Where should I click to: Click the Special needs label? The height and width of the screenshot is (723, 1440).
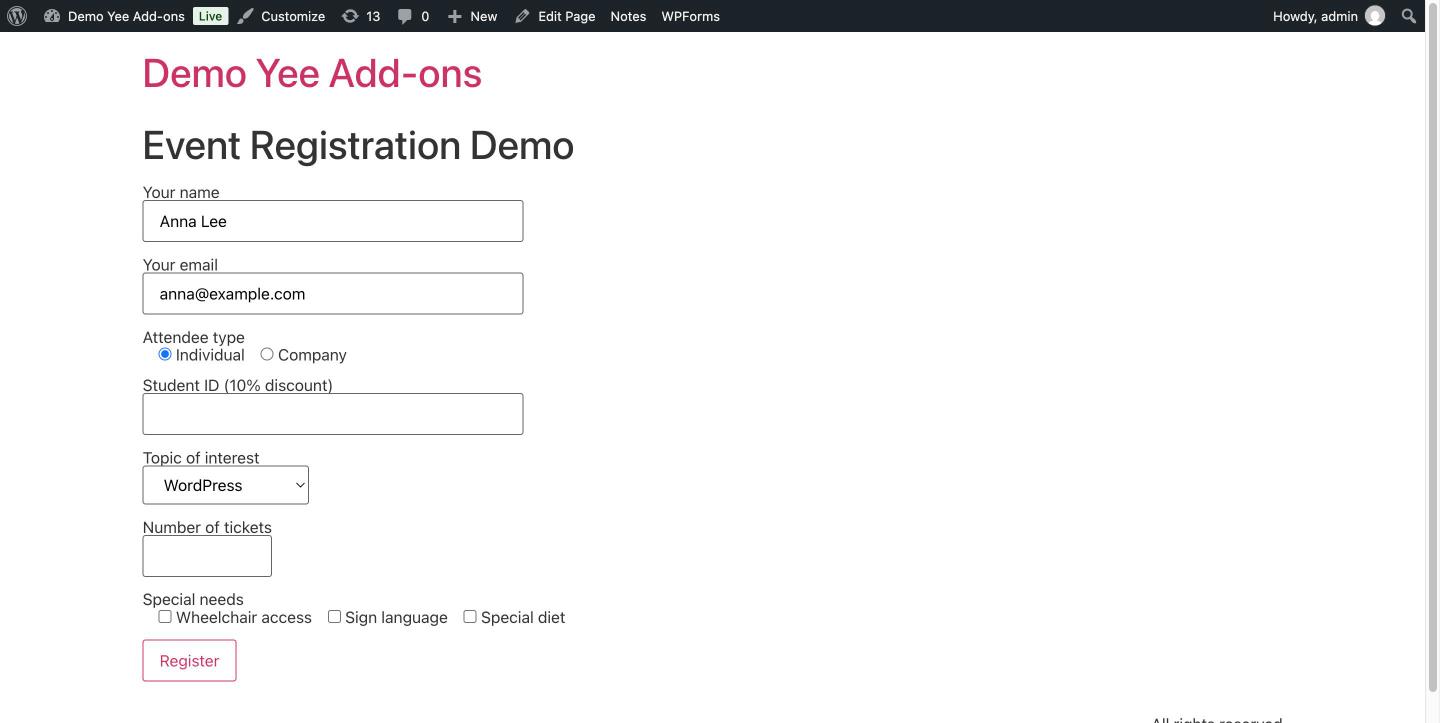point(193,599)
